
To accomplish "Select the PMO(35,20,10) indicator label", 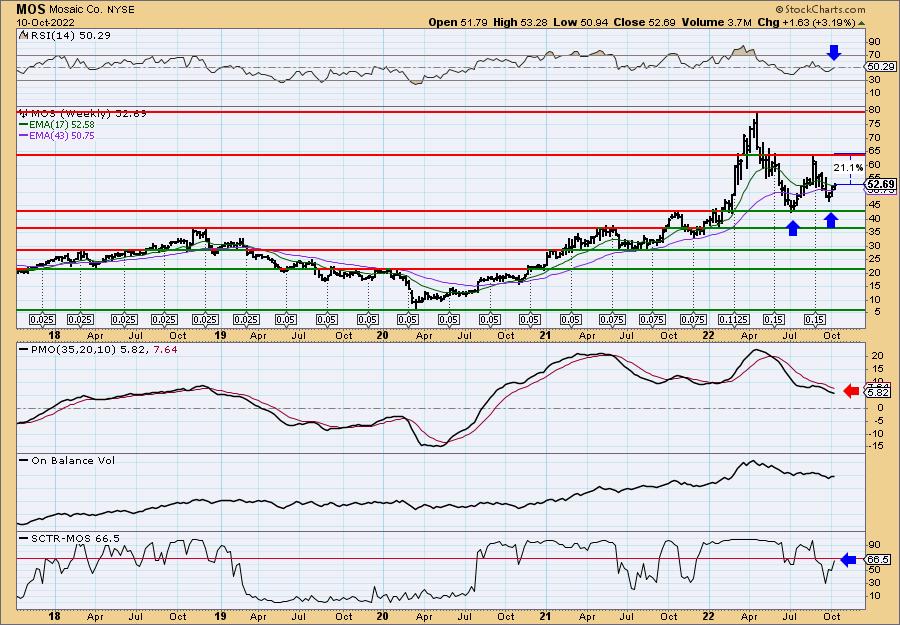I will click(x=98, y=349).
